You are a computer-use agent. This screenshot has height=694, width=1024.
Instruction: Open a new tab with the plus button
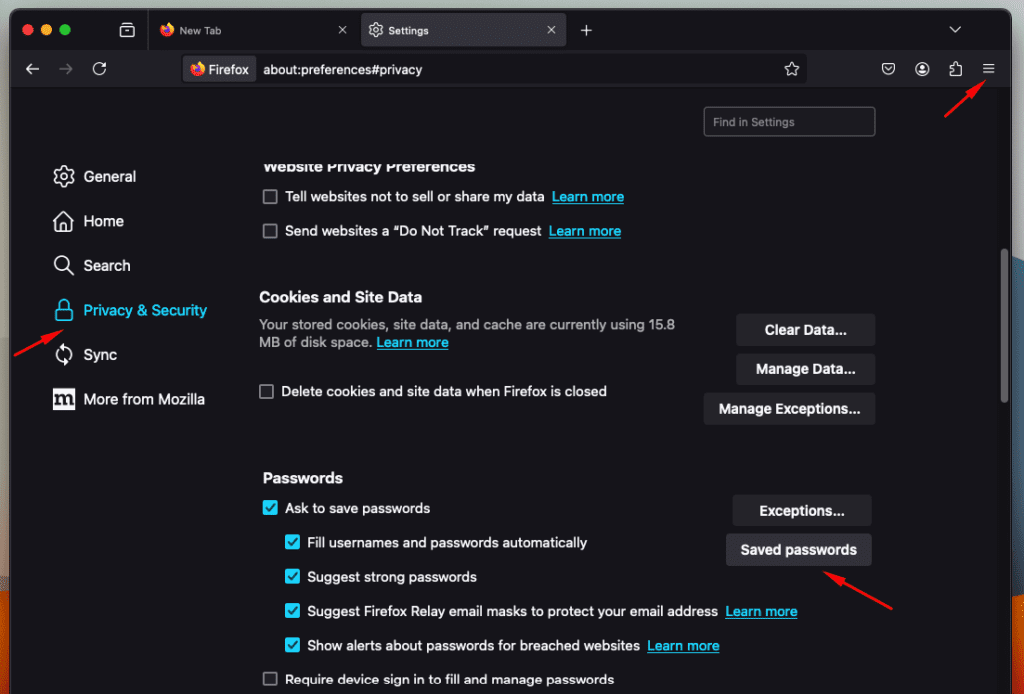click(586, 30)
